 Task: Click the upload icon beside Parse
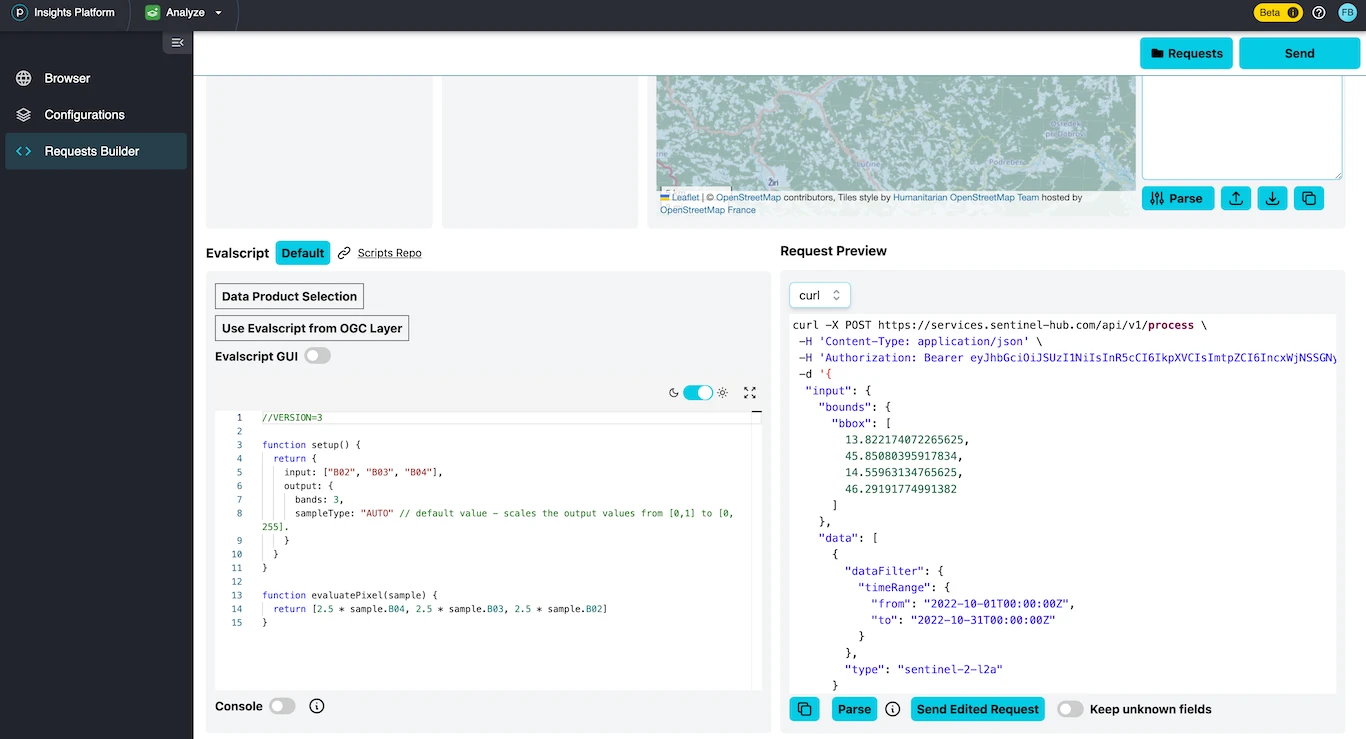click(x=1235, y=198)
